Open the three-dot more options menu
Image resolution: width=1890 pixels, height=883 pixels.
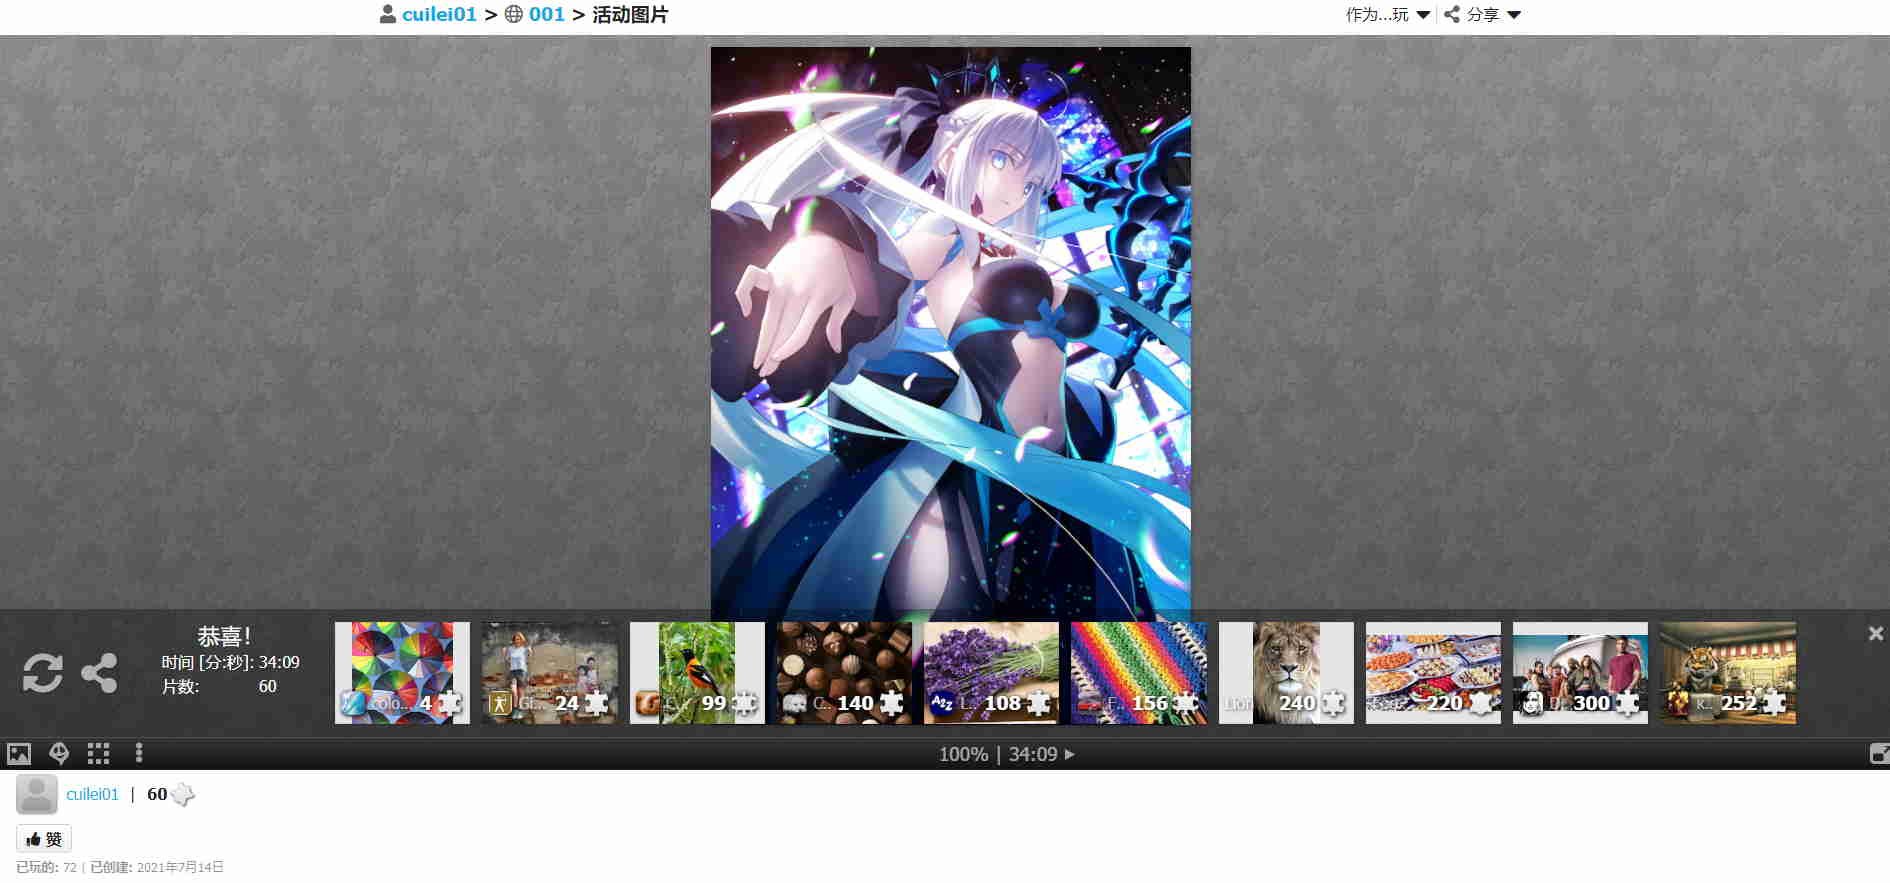(139, 754)
